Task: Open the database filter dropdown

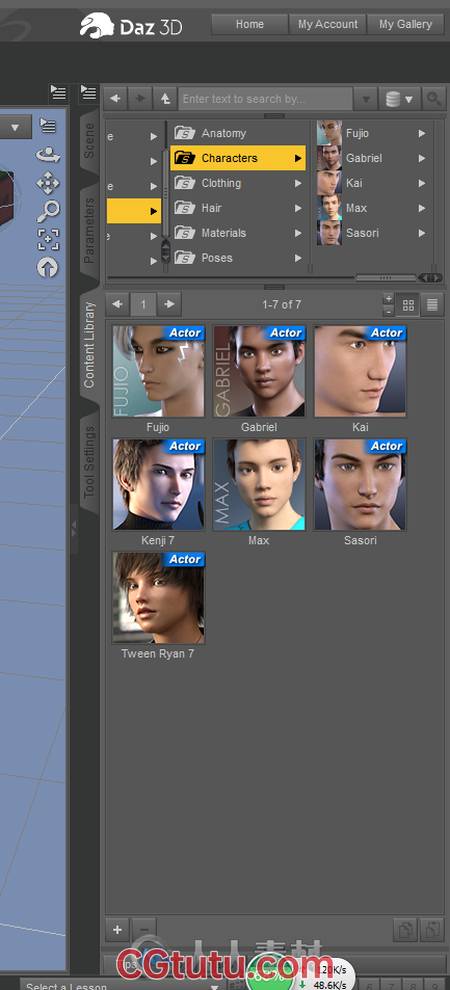Action: [x=400, y=99]
